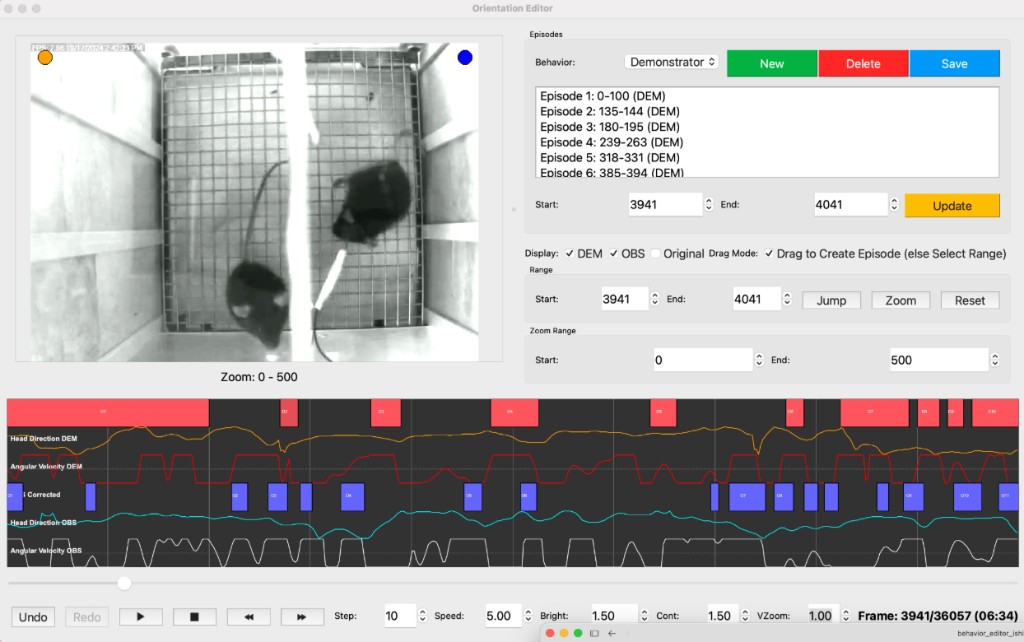Click the Zoom Range Start field showing 0
The image size is (1024, 642).
click(703, 360)
